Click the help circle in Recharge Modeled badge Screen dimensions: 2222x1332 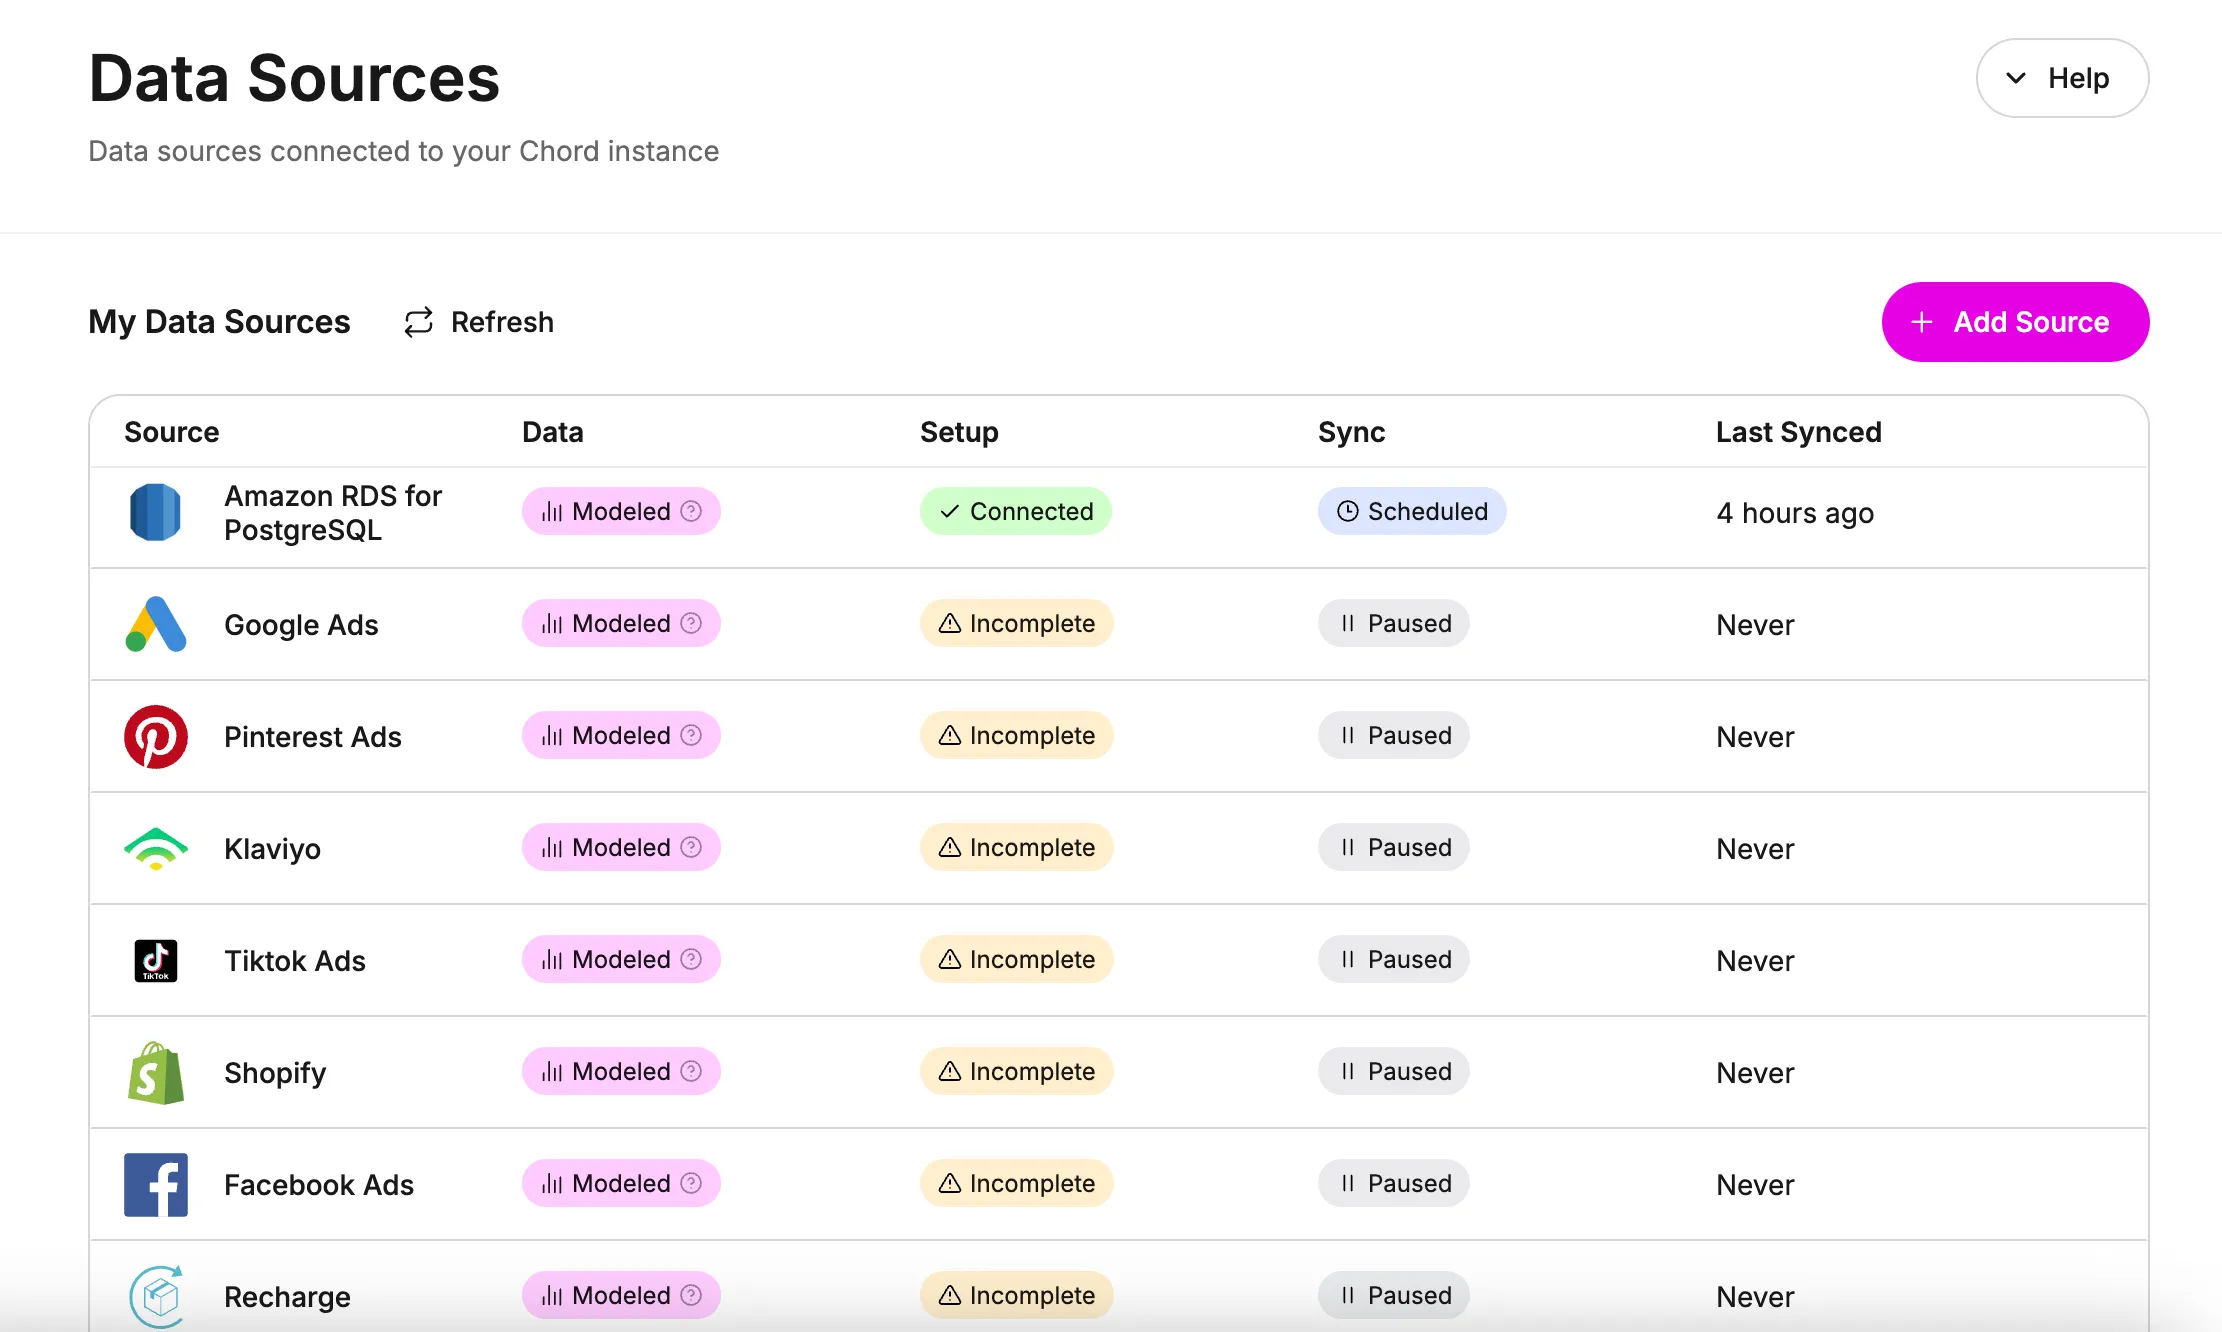691,1295
